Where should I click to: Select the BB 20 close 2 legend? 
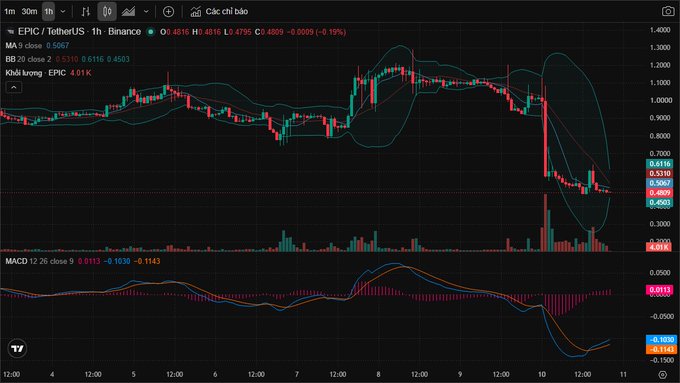click(67, 59)
